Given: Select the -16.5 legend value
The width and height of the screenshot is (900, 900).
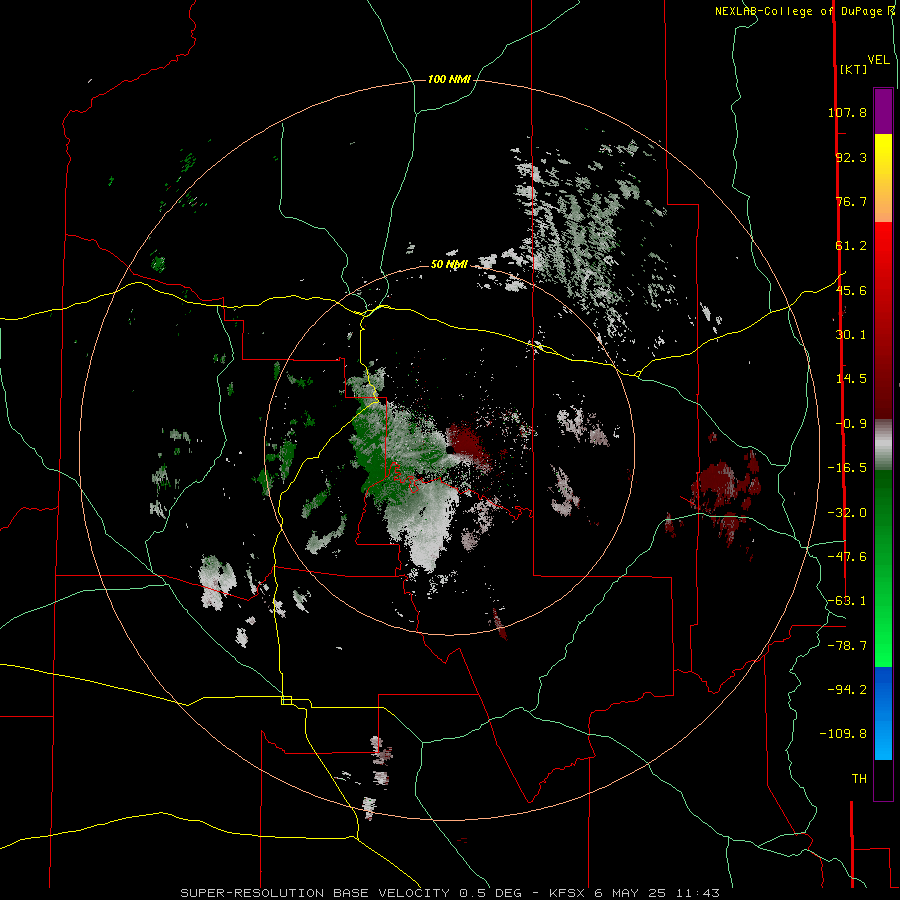Looking at the screenshot, I should (847, 468).
